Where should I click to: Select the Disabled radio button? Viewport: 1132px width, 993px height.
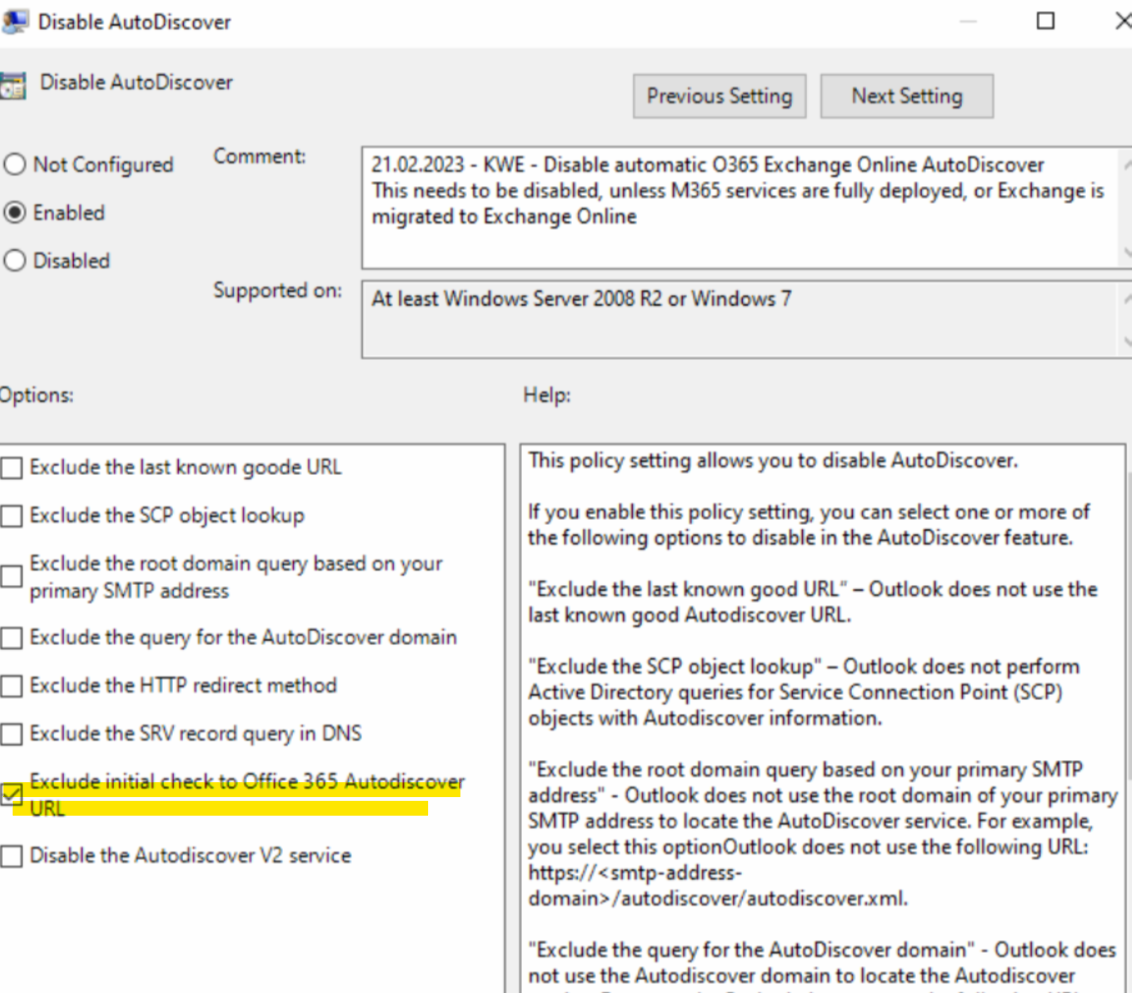point(15,261)
